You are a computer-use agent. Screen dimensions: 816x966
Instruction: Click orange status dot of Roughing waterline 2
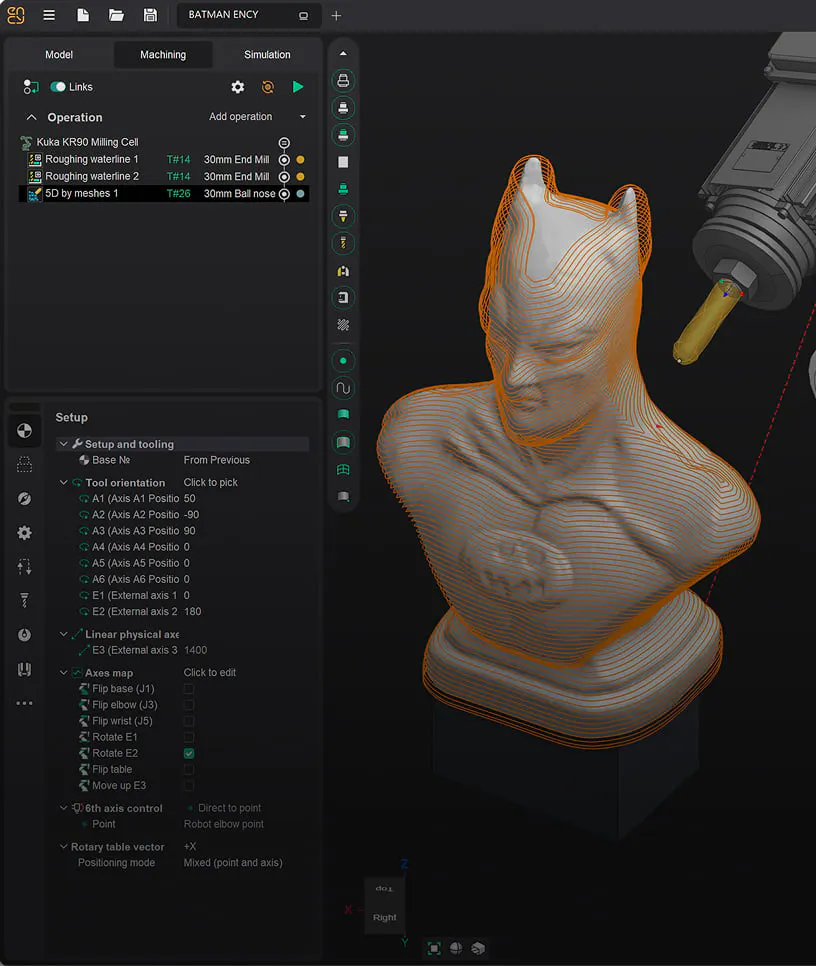[x=301, y=177]
